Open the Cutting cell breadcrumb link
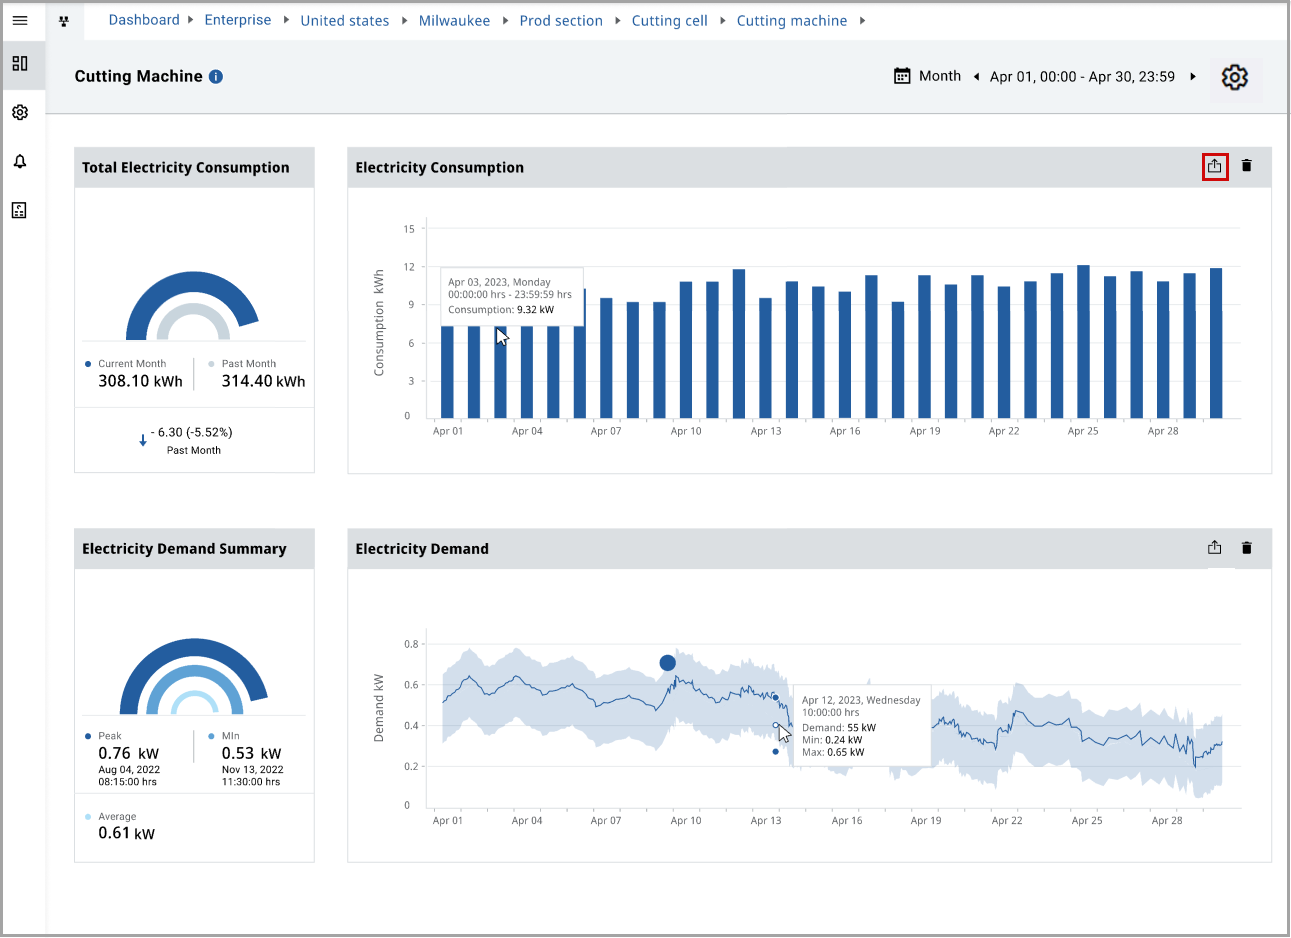1291x938 pixels. [669, 19]
